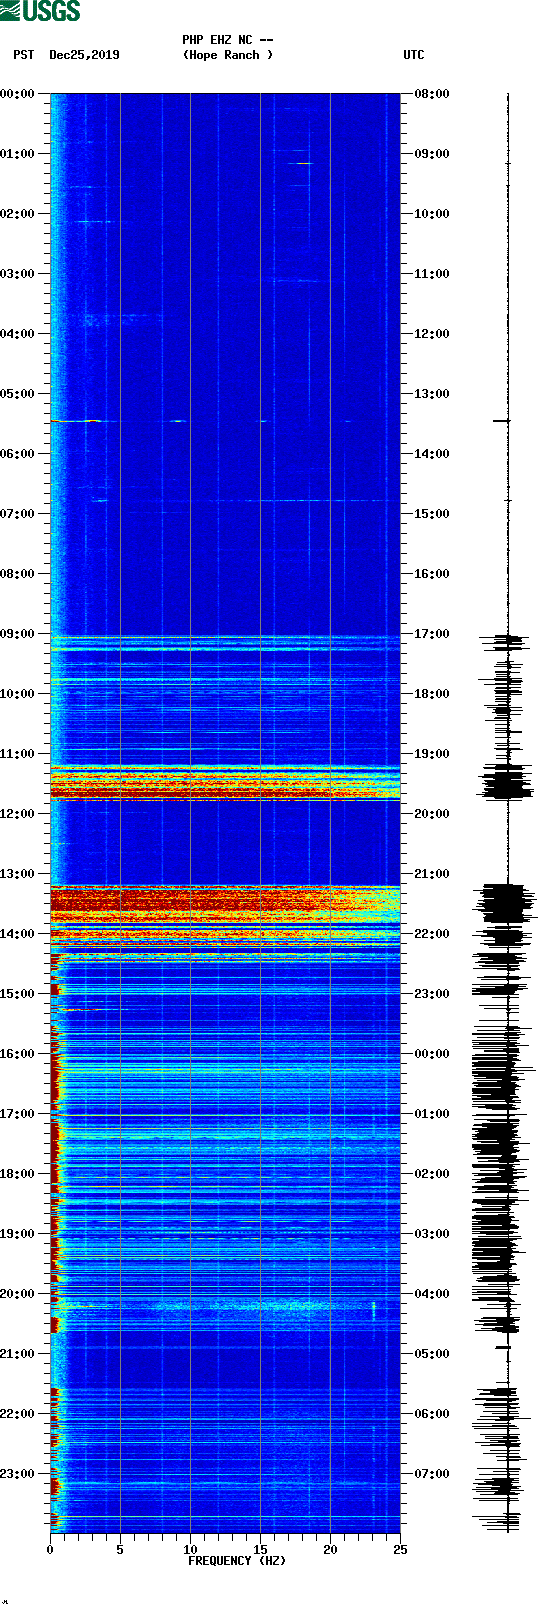Click the 07:00 PST time label

[x=18, y=514]
